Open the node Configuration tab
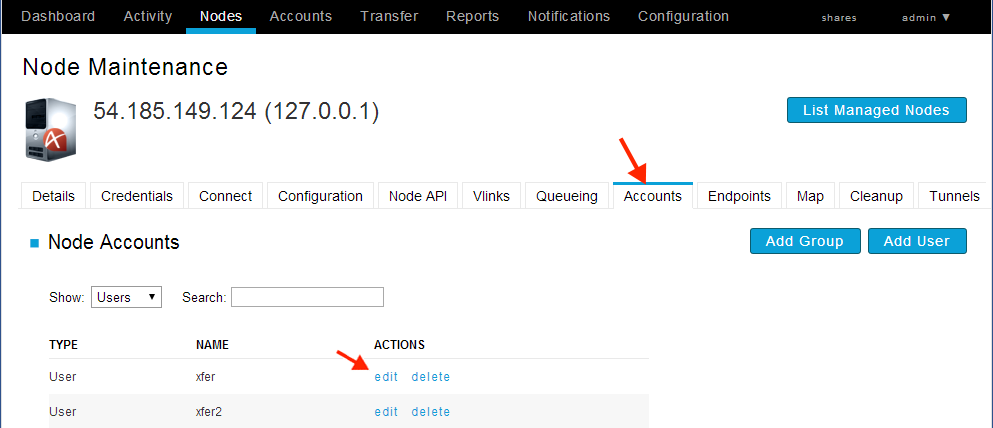This screenshot has width=993, height=428. point(320,196)
